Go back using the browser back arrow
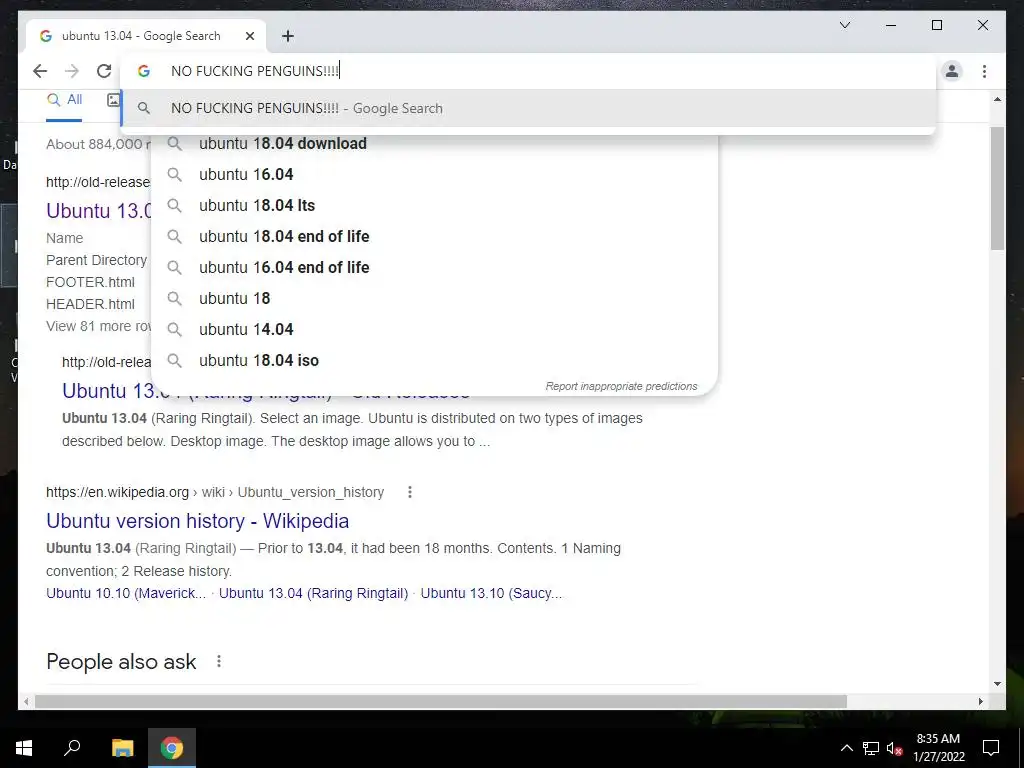 [40, 71]
